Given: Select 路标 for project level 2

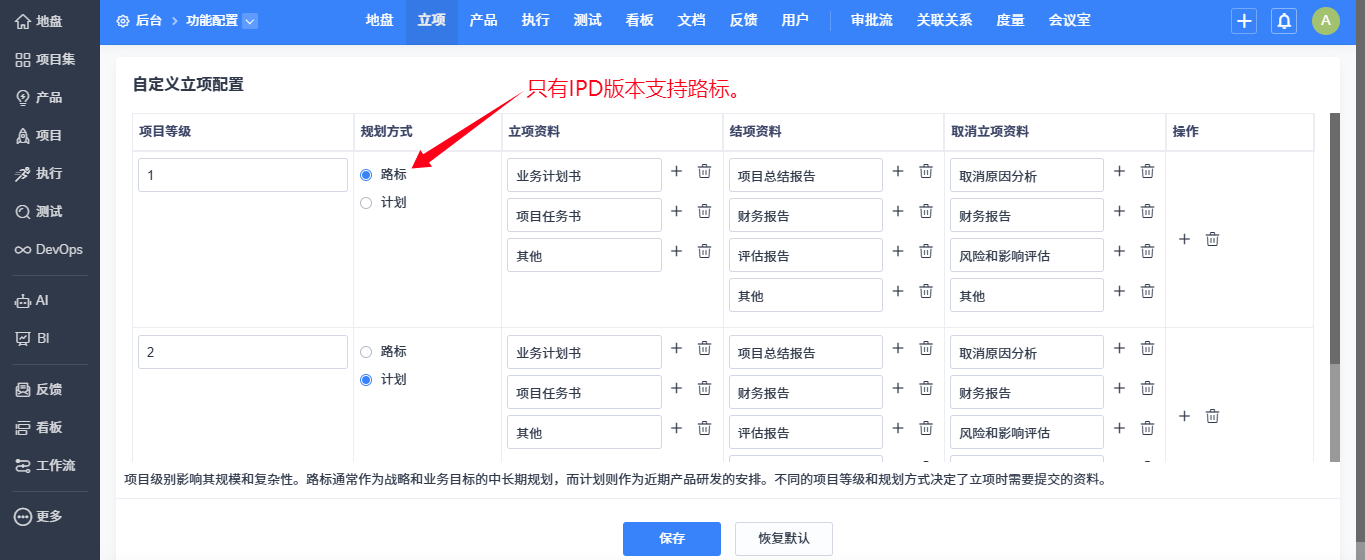Looking at the screenshot, I should 366,352.
